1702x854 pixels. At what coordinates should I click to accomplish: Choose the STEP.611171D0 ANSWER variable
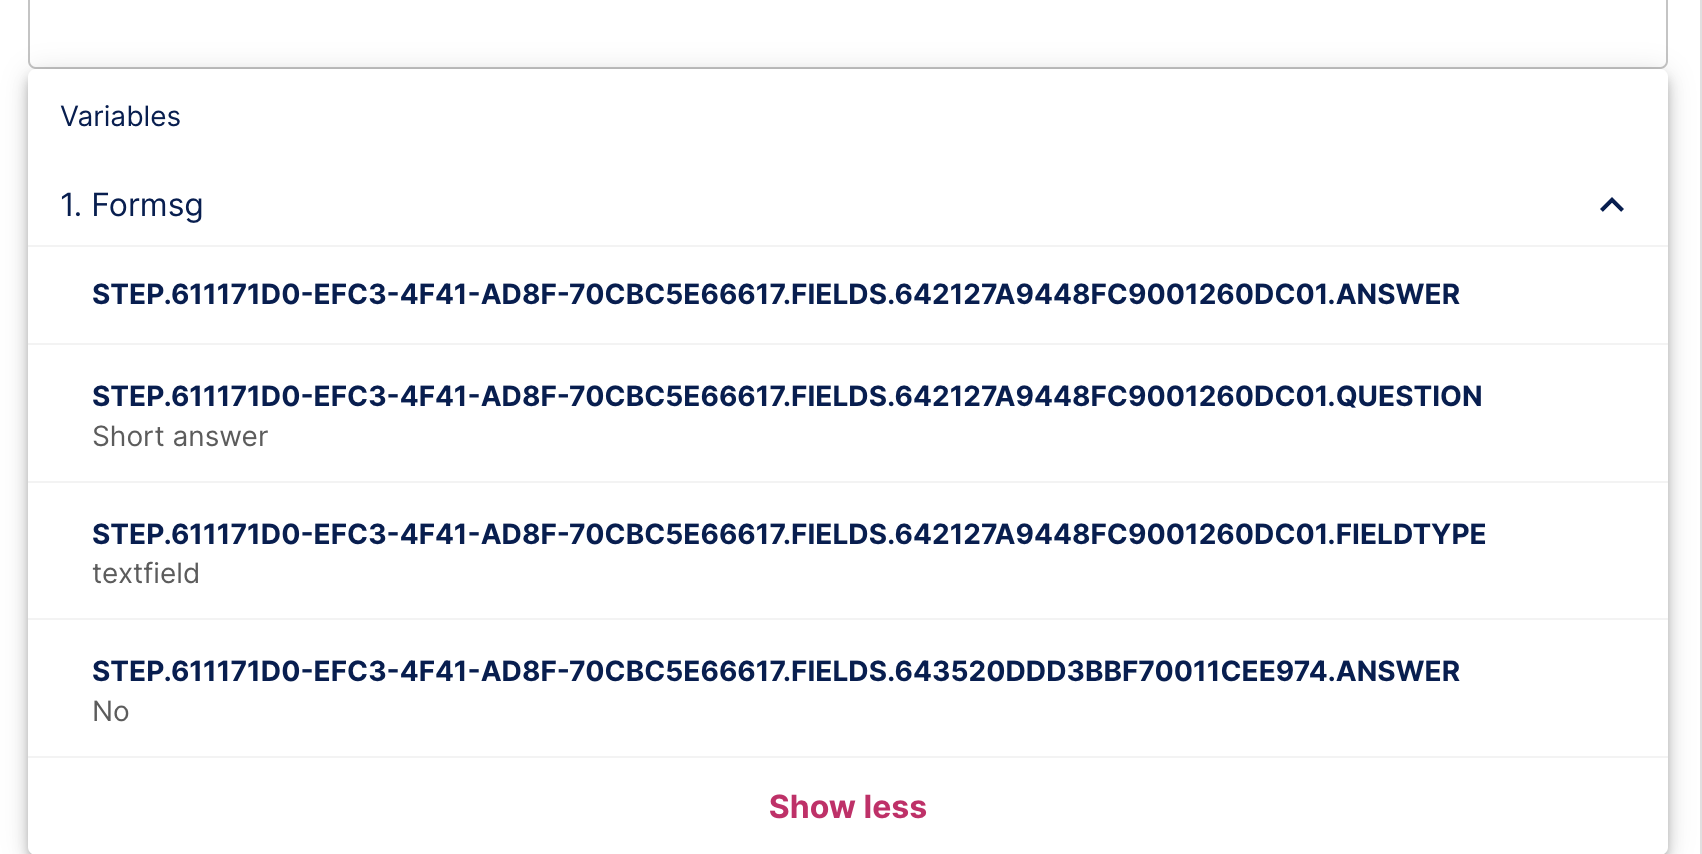pos(775,295)
